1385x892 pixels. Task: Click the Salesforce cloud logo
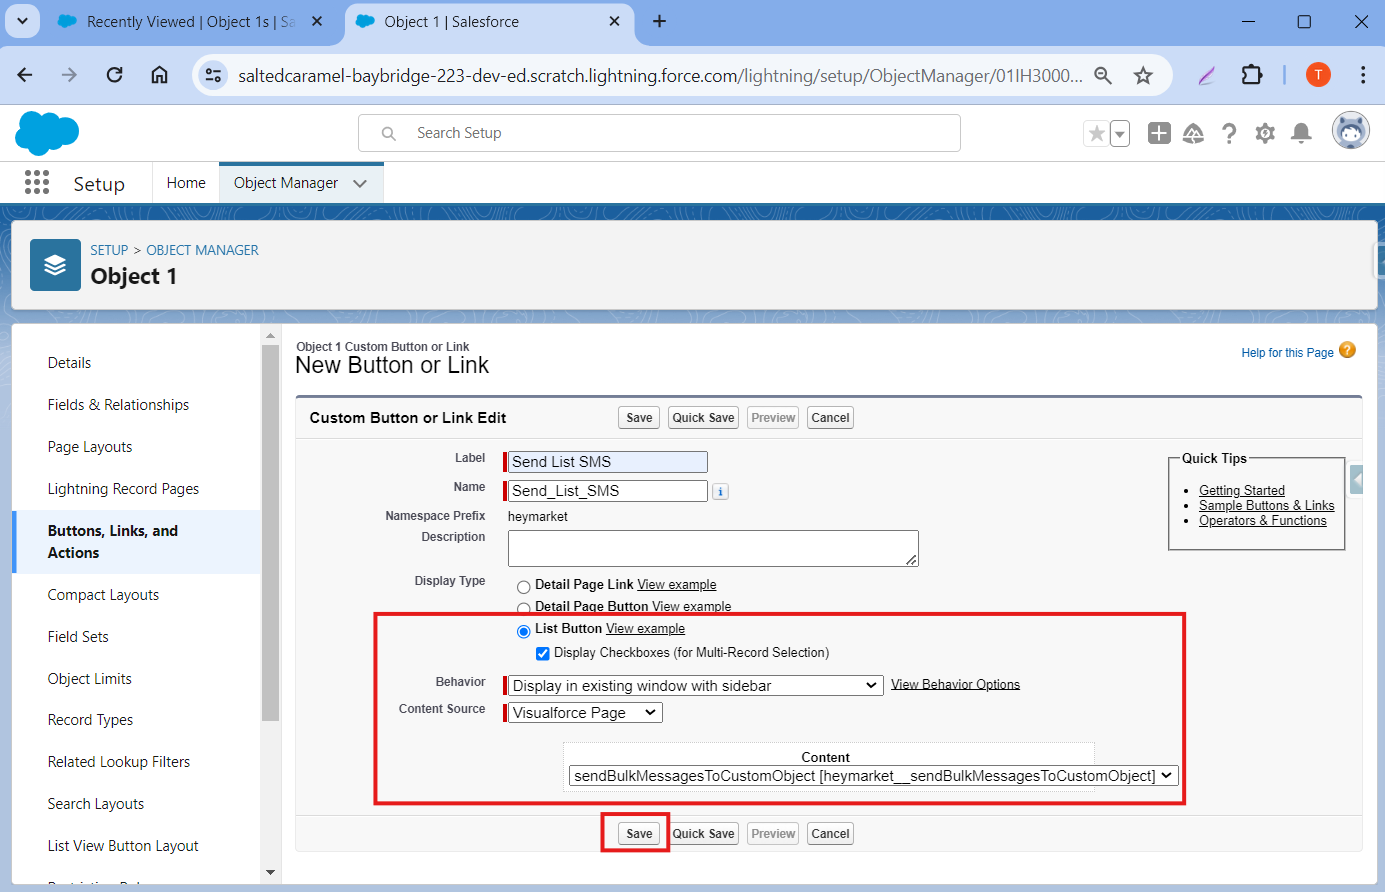(x=47, y=133)
